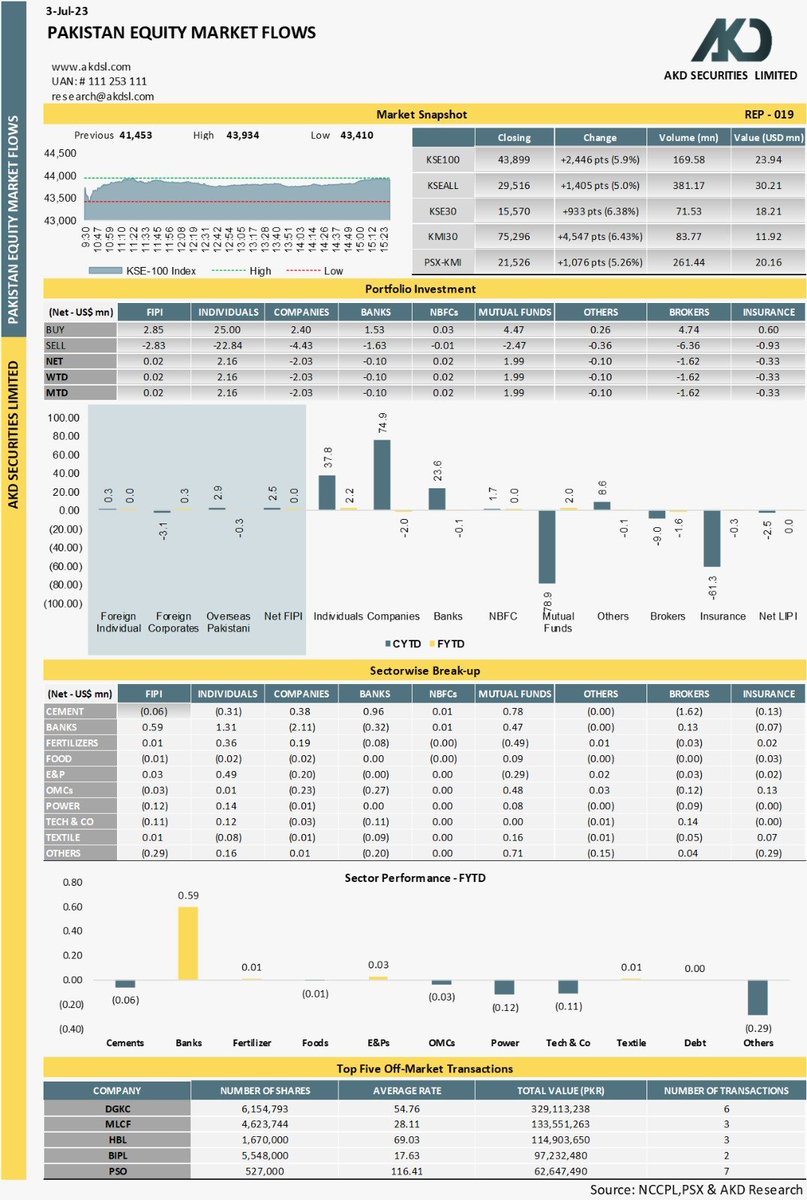The height and width of the screenshot is (1200, 807).
Task: Select the DGKC company row
Action: coord(423,1109)
